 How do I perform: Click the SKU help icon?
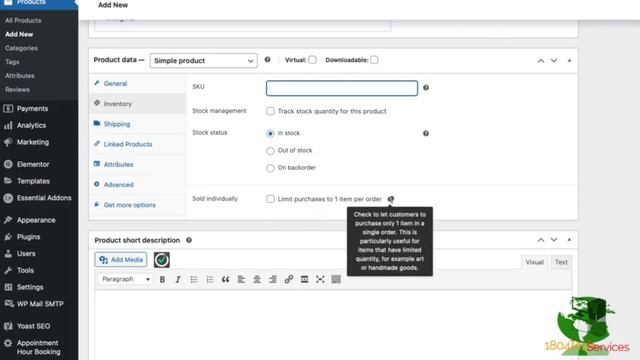426,88
